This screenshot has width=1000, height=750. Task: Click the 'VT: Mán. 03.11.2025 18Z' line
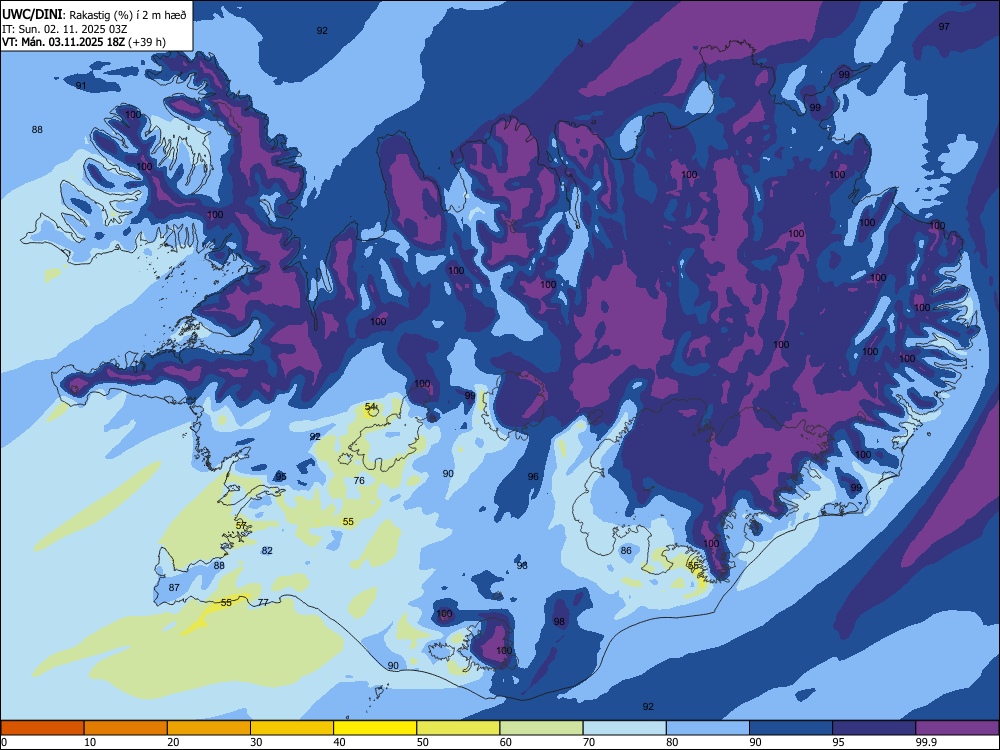pyautogui.click(x=64, y=42)
